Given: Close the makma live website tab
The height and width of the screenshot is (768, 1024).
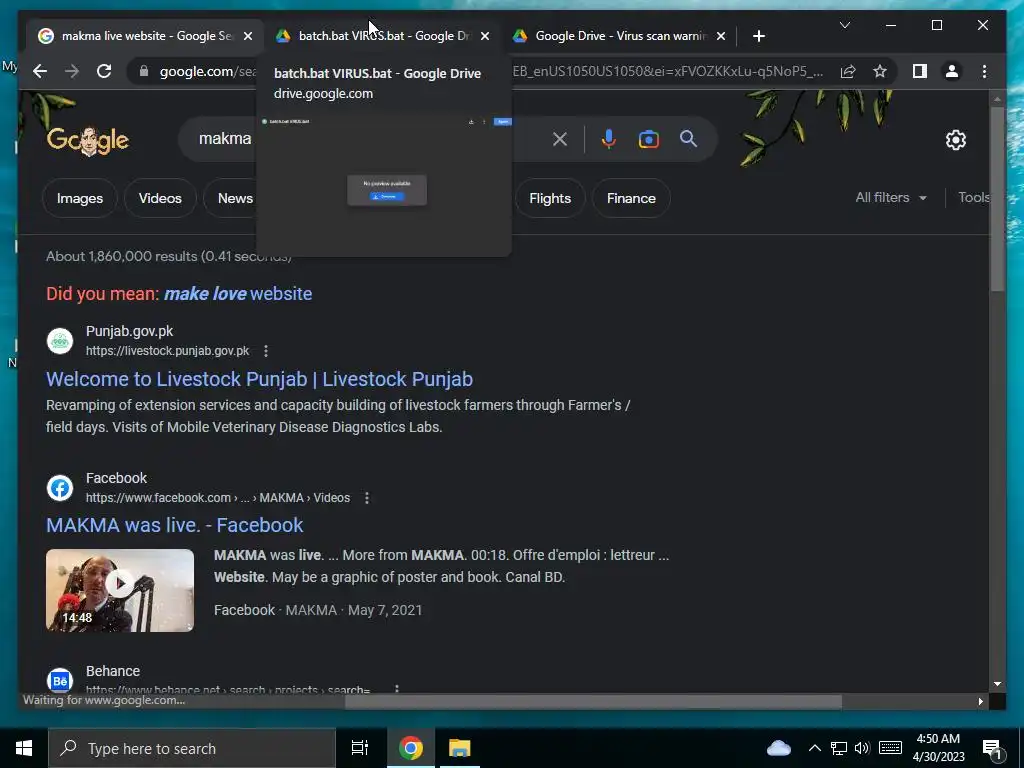Looking at the screenshot, I should pyautogui.click(x=248, y=37).
